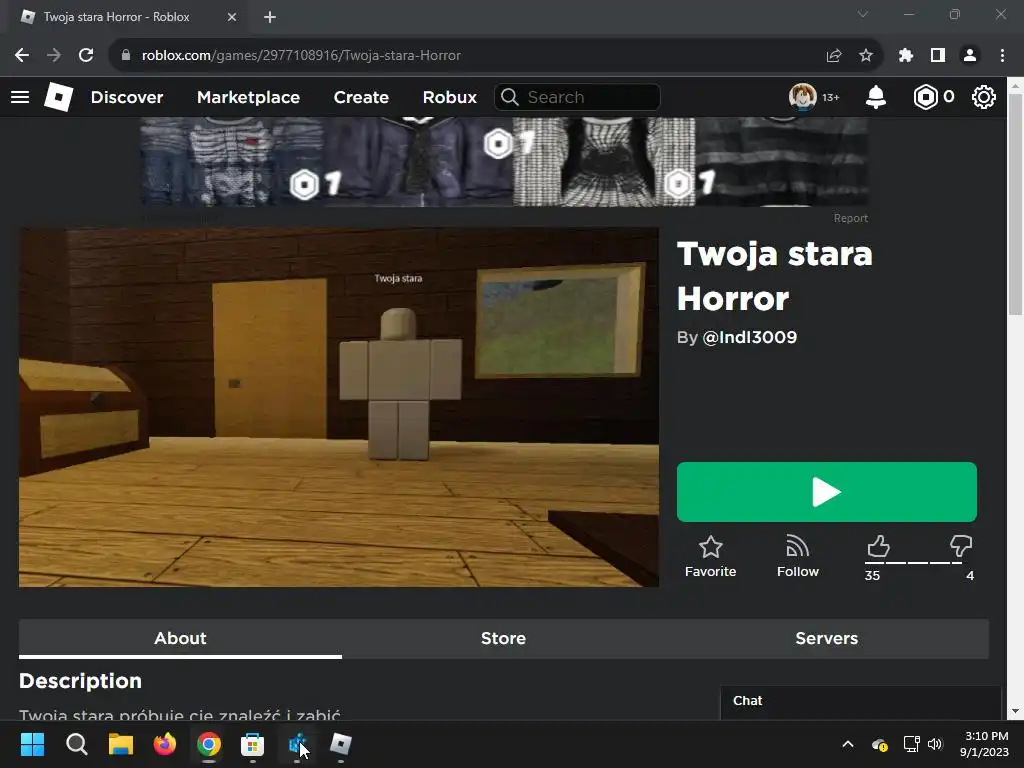Show hidden system tray icons

[848, 744]
